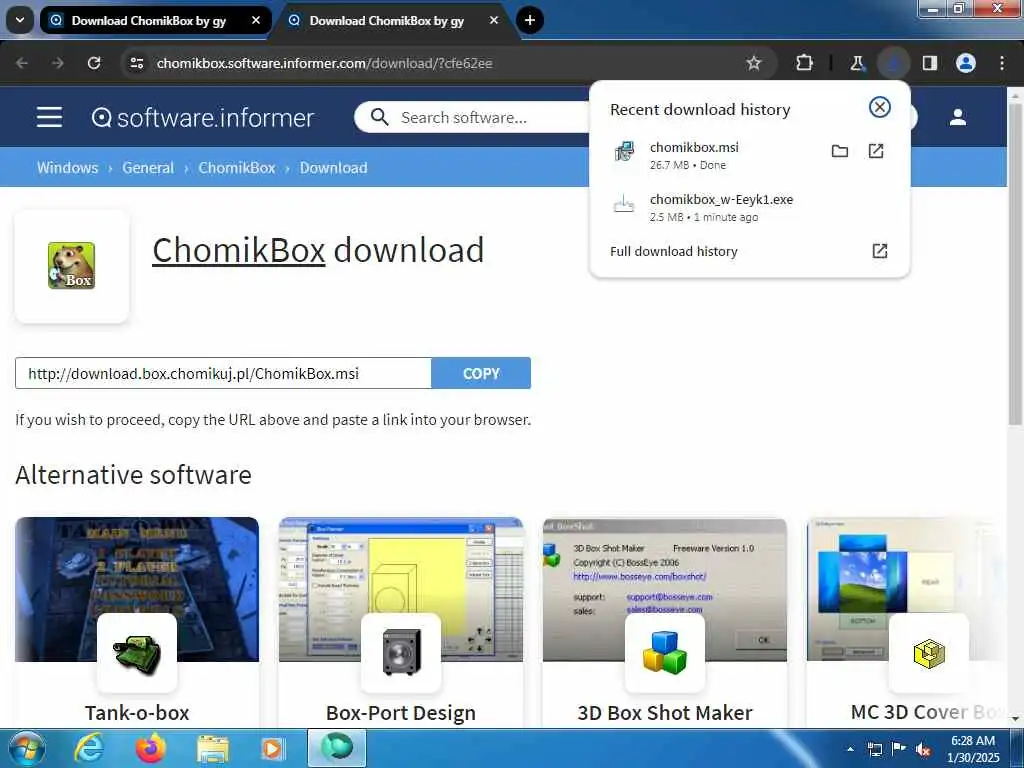
Task: Open the browser side panel
Action: point(929,63)
